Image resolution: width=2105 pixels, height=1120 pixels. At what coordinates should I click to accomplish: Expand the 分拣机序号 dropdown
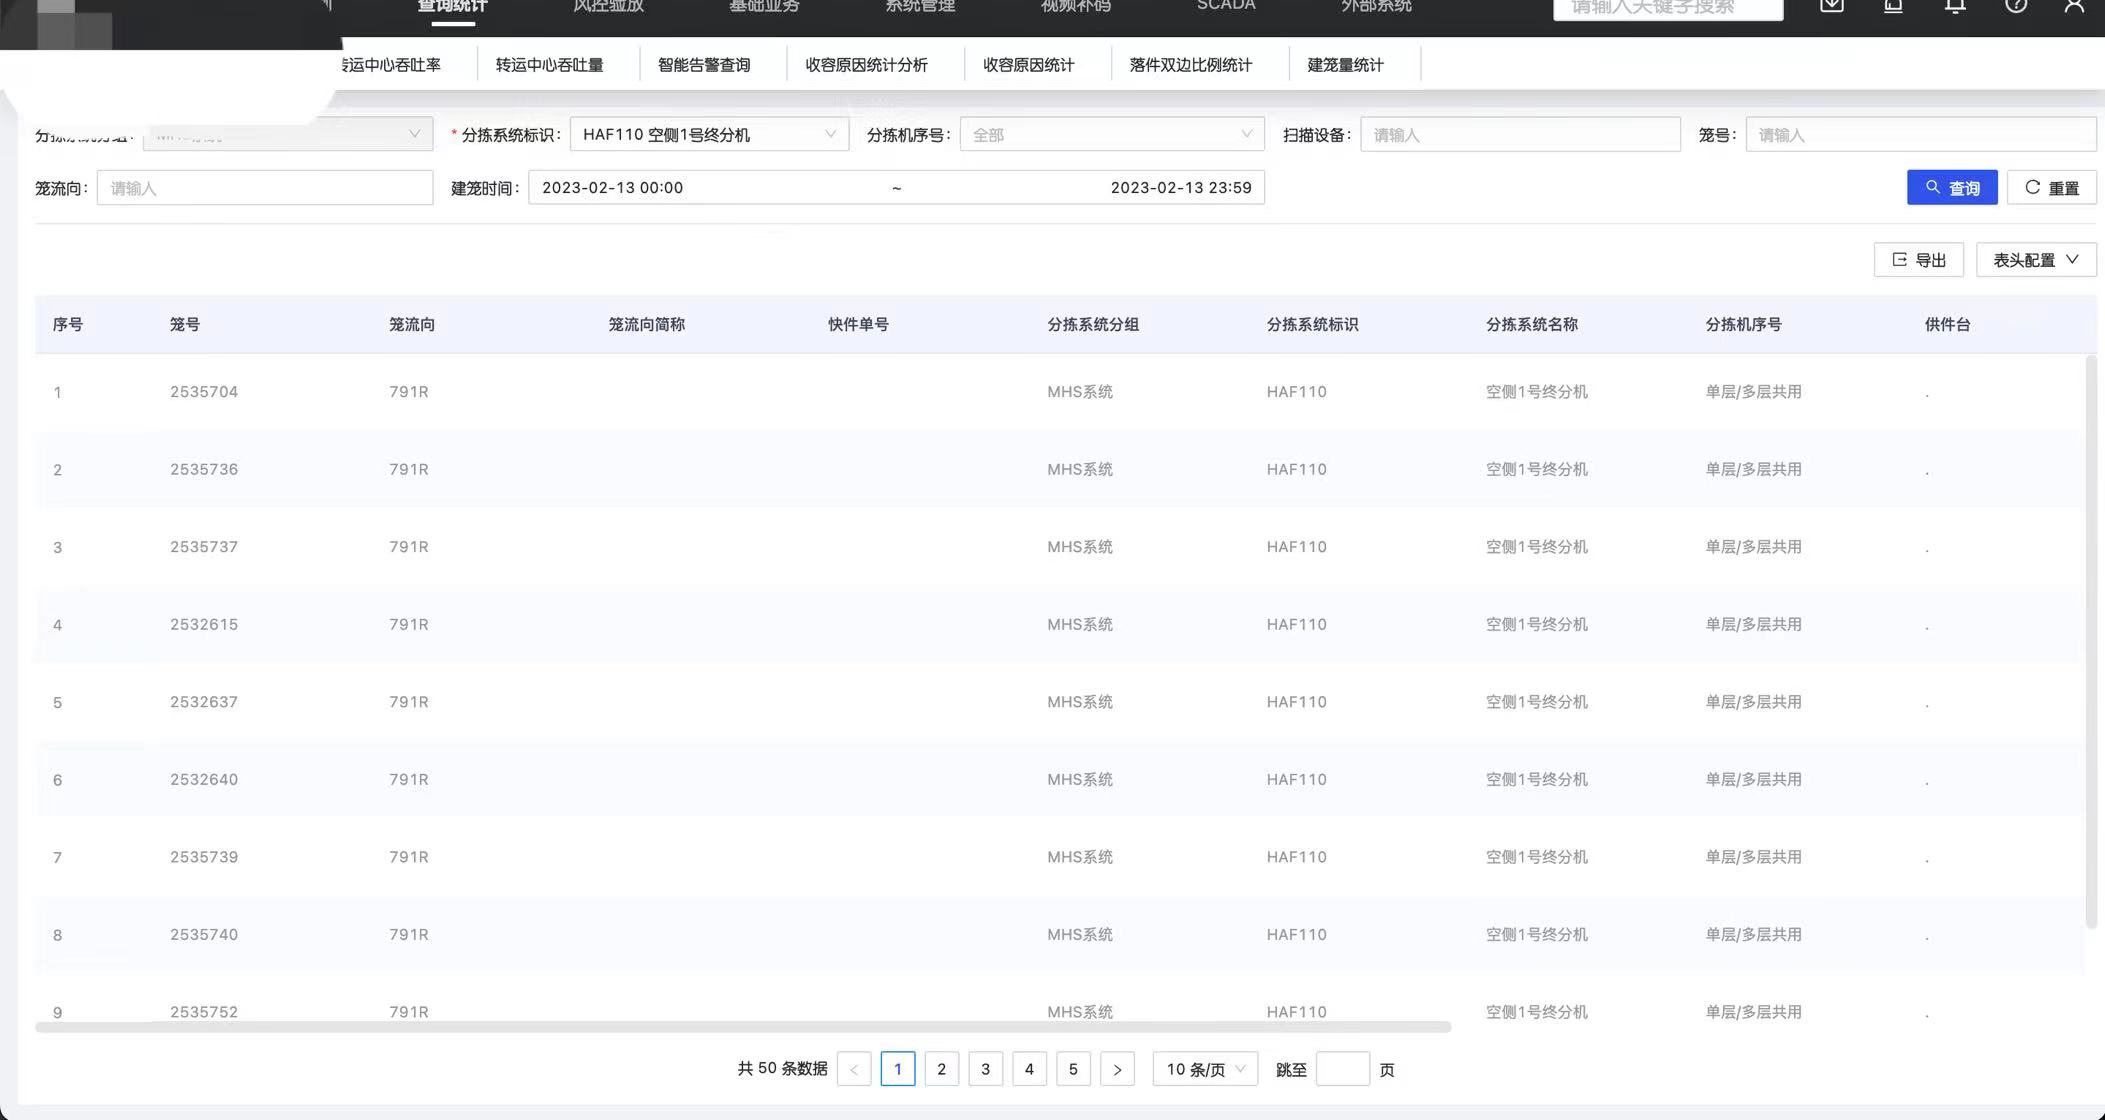pyautogui.click(x=1112, y=135)
